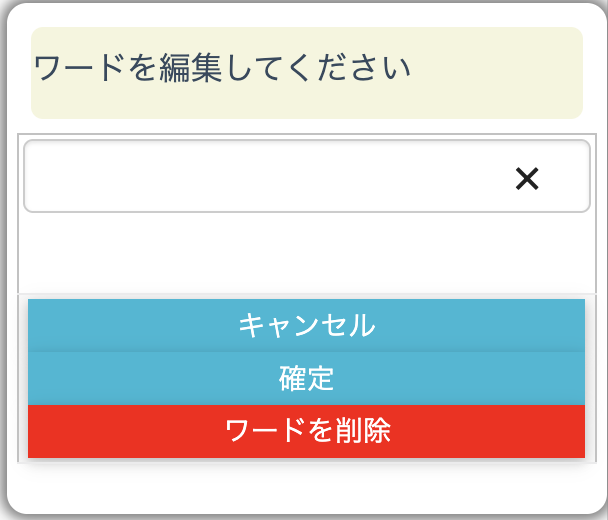This screenshot has height=520, width=608.
Task: Tap the black X mark beside the input
Action: pyautogui.click(x=527, y=178)
